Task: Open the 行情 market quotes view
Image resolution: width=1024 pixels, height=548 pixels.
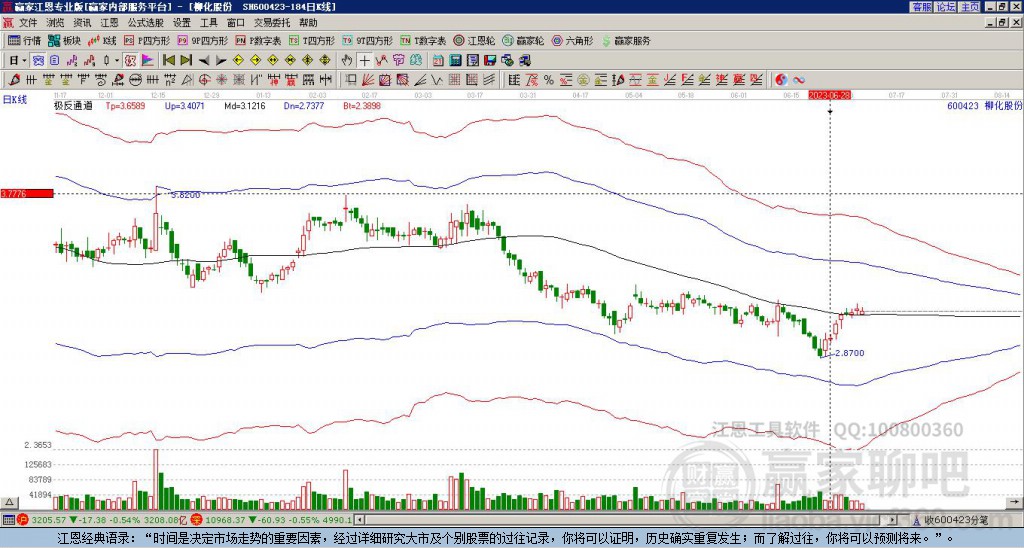Action: coord(25,40)
